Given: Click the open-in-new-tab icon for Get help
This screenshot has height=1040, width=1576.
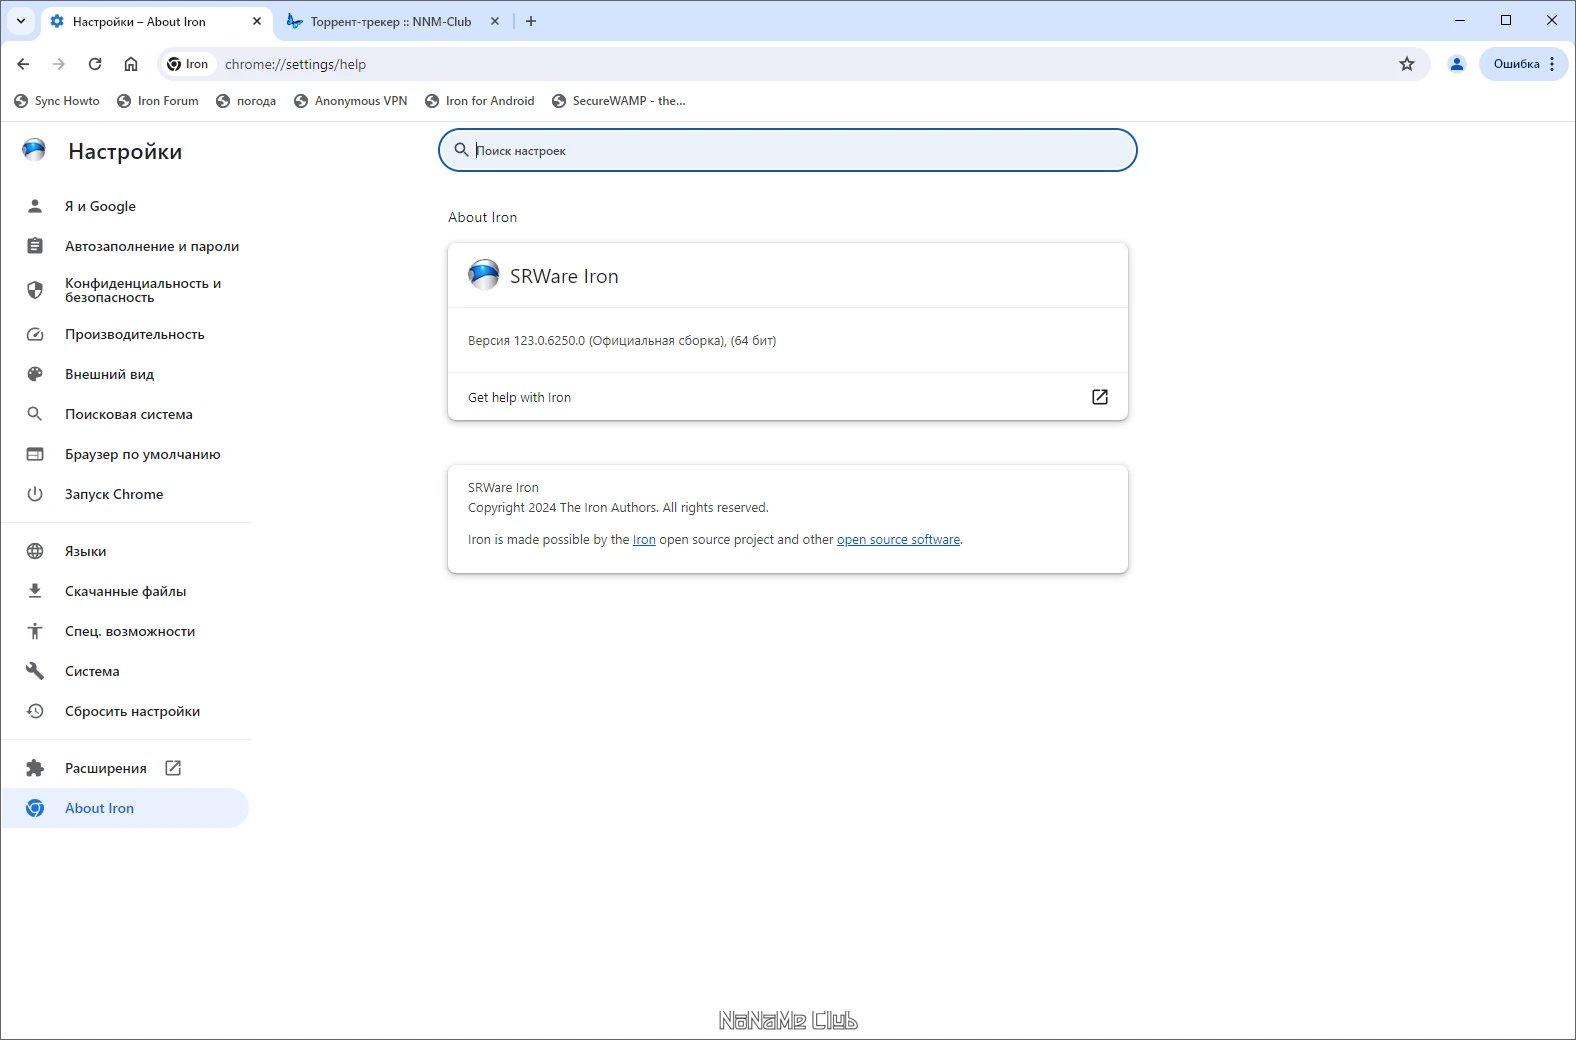Looking at the screenshot, I should click(x=1100, y=397).
